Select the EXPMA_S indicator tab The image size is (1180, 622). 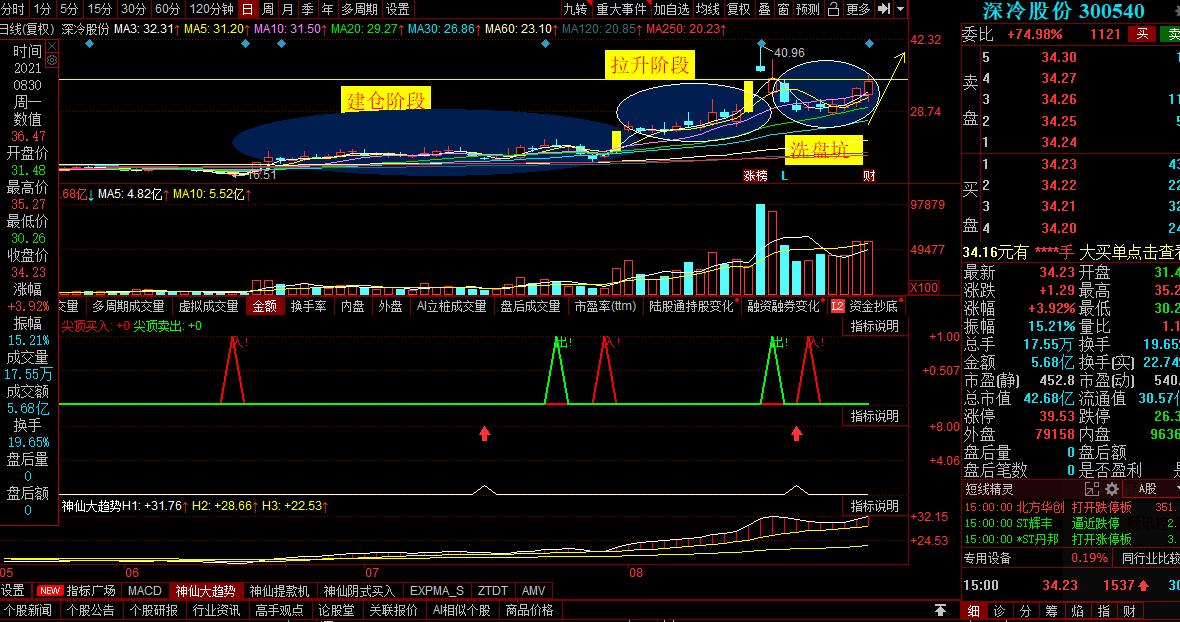[x=436, y=591]
